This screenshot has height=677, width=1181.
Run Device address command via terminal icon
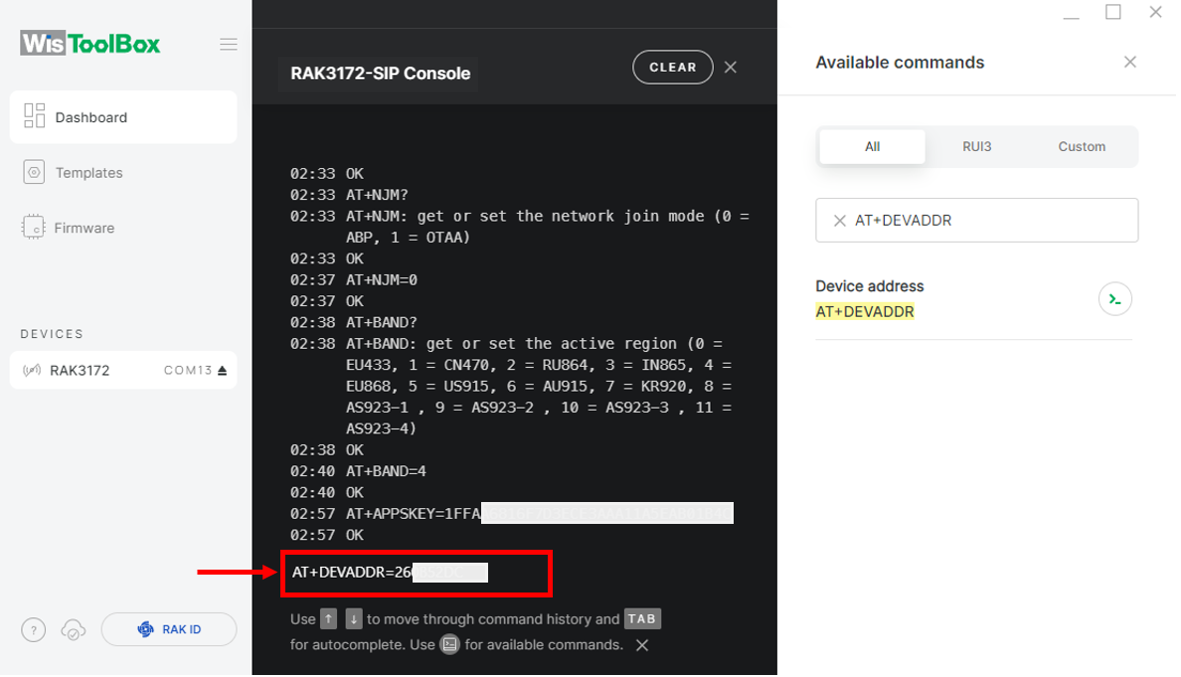[1115, 299]
